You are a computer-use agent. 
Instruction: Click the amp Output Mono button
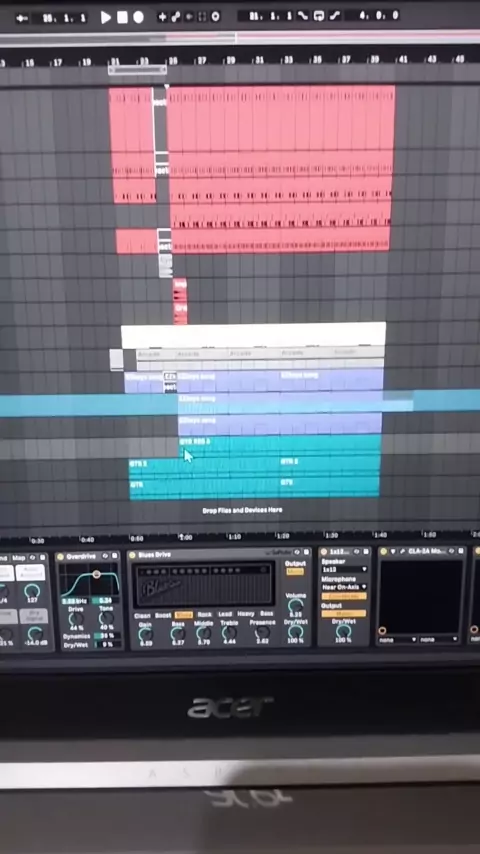(x=295, y=571)
